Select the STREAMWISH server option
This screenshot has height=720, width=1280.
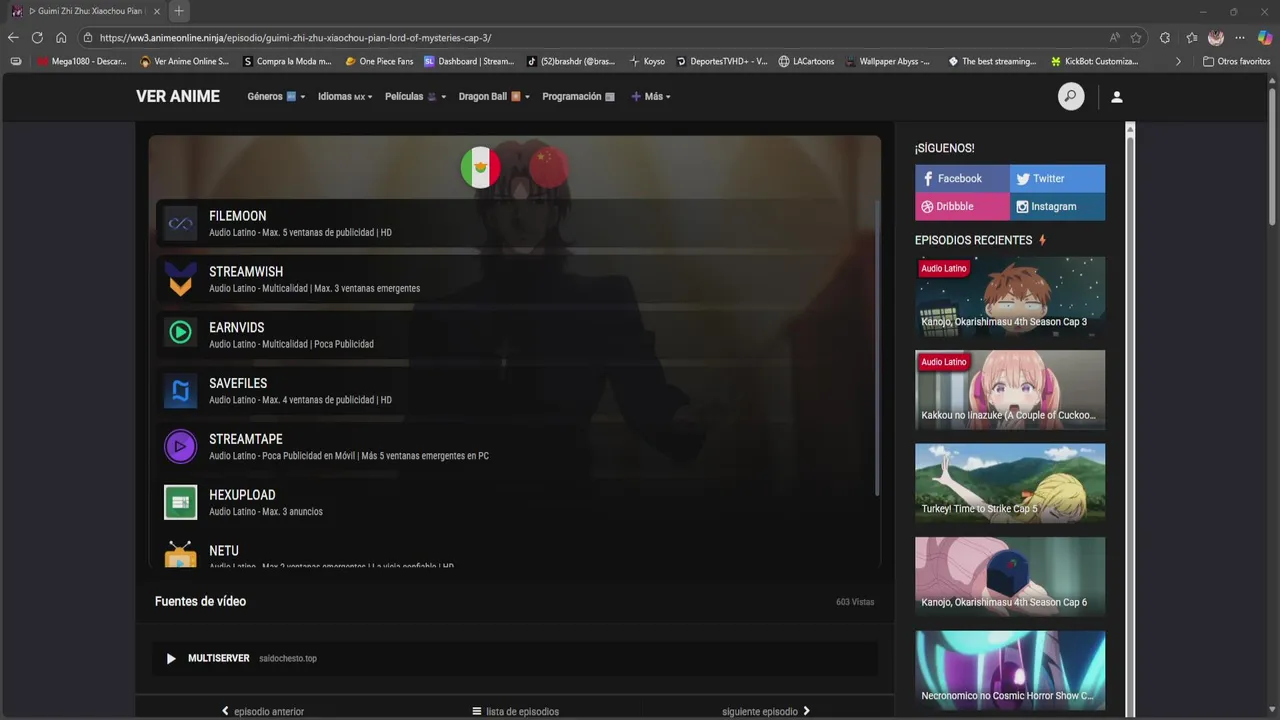514,280
